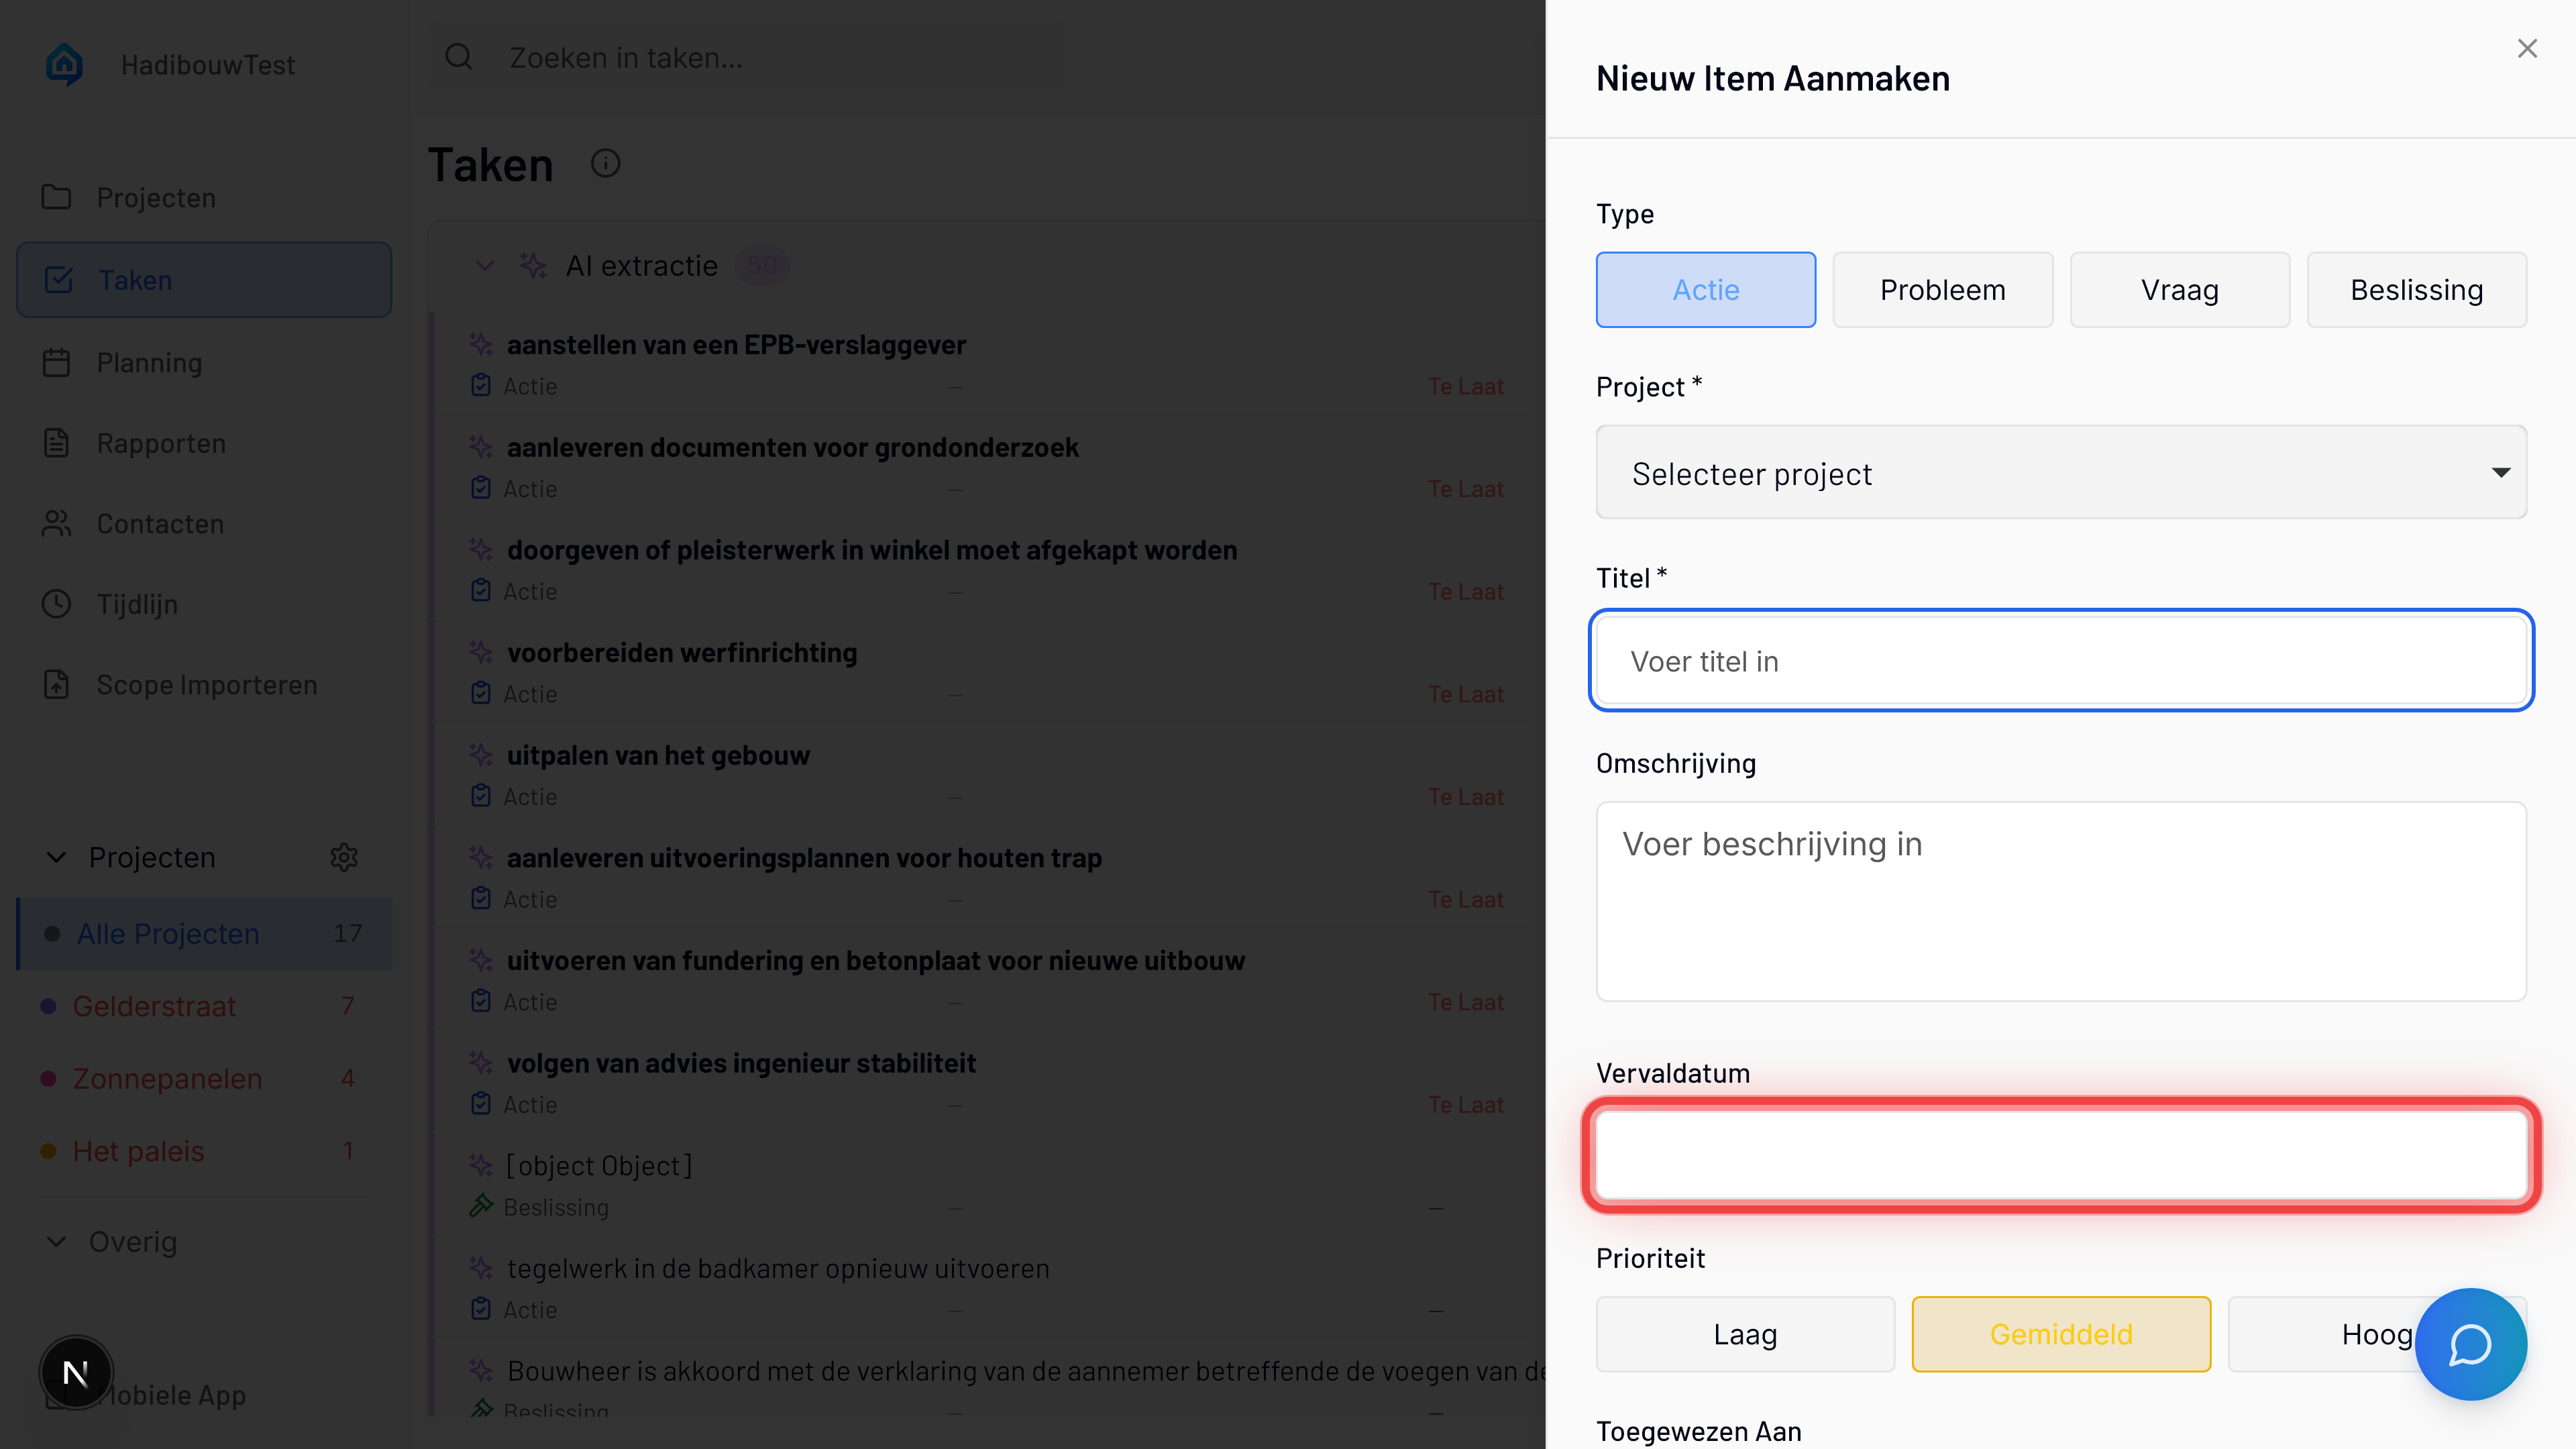
Task: Open the Selecteer project dropdown
Action: click(2060, 473)
